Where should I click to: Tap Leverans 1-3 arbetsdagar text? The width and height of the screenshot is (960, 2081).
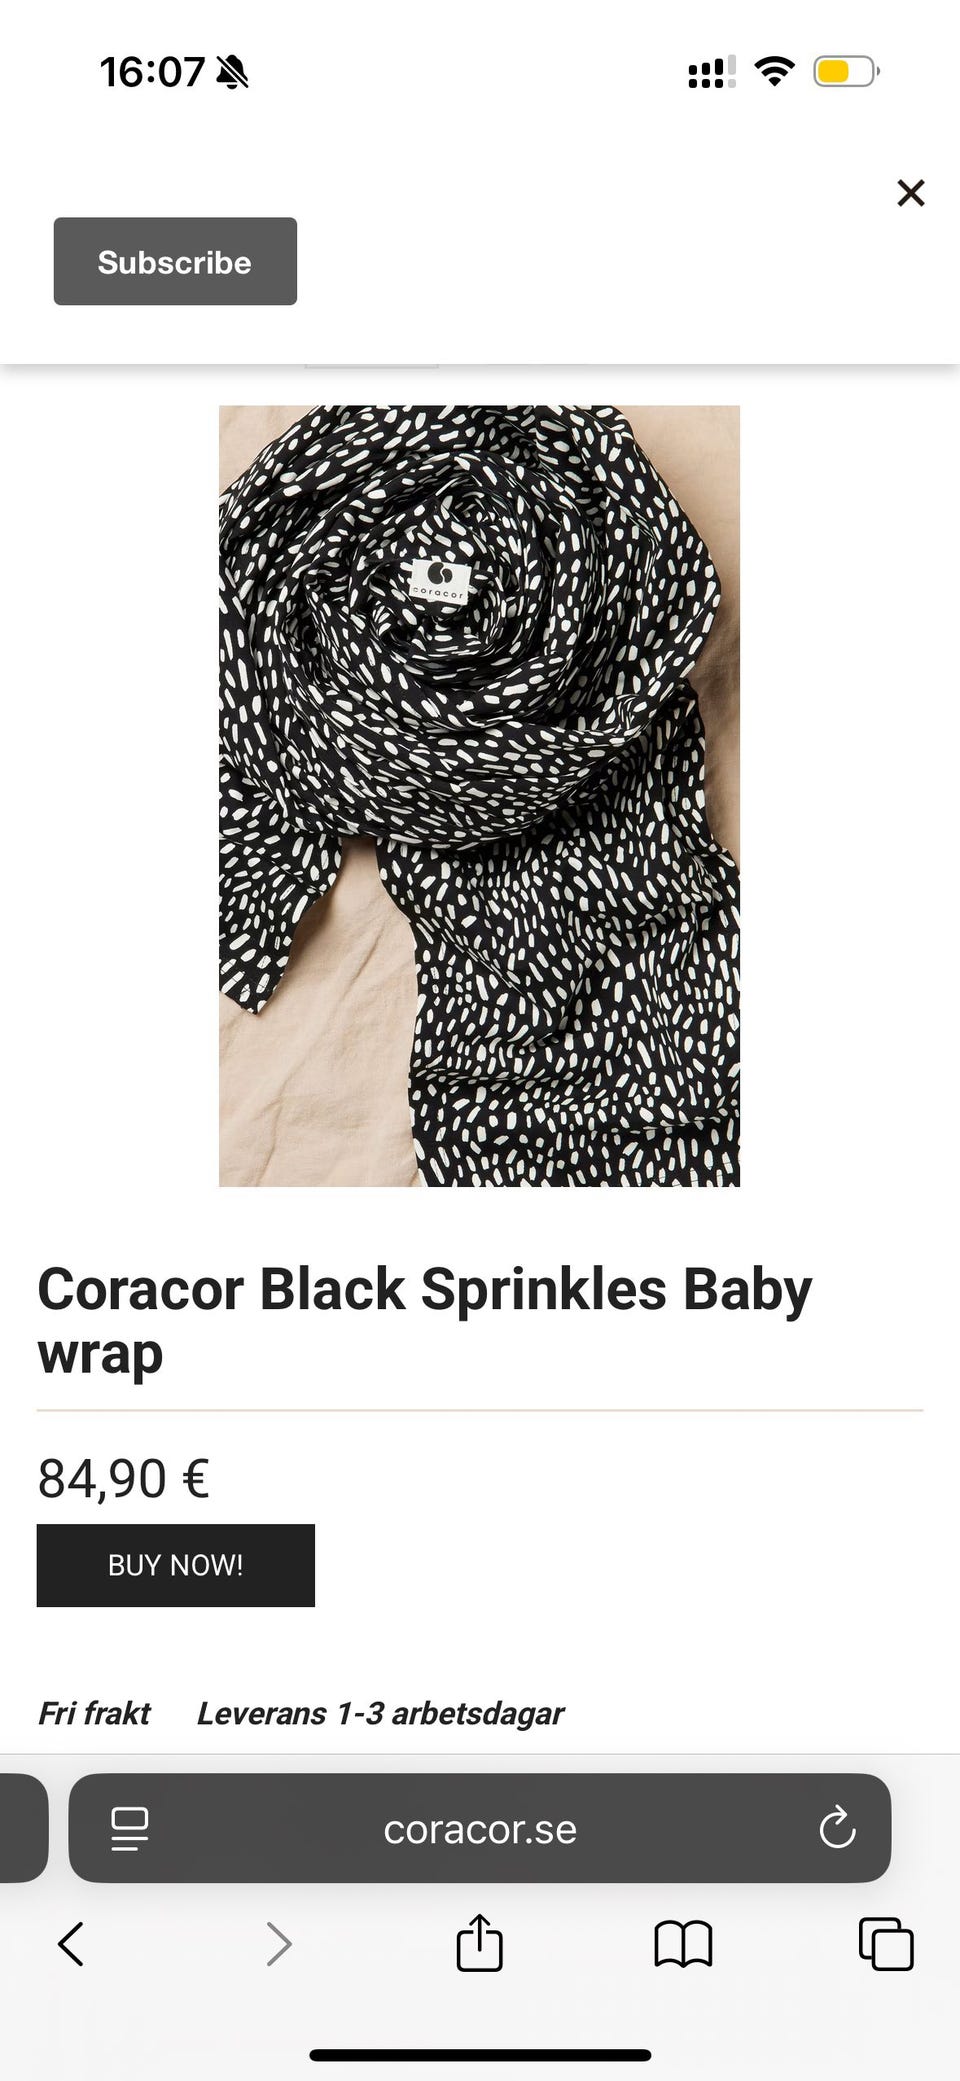coord(380,1713)
